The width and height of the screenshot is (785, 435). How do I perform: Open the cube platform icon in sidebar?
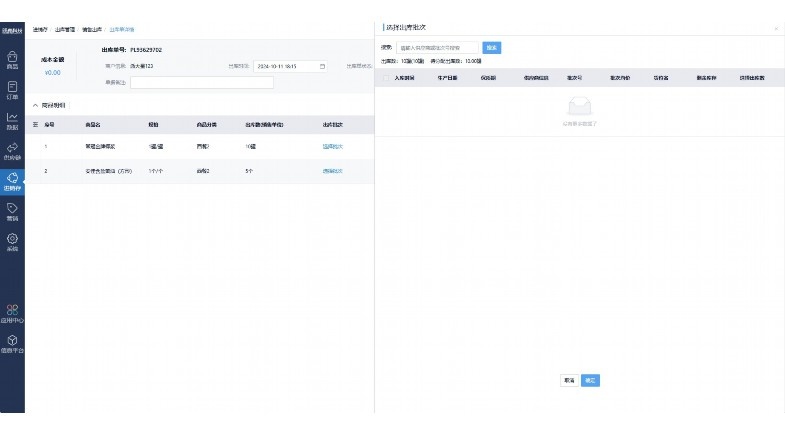[12, 344]
